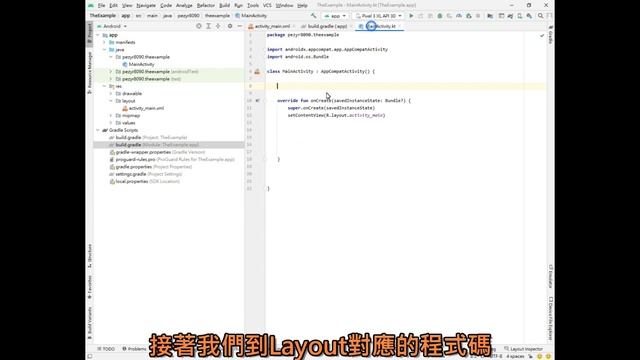
Task: Expand the drawable folder
Action: [111, 93]
